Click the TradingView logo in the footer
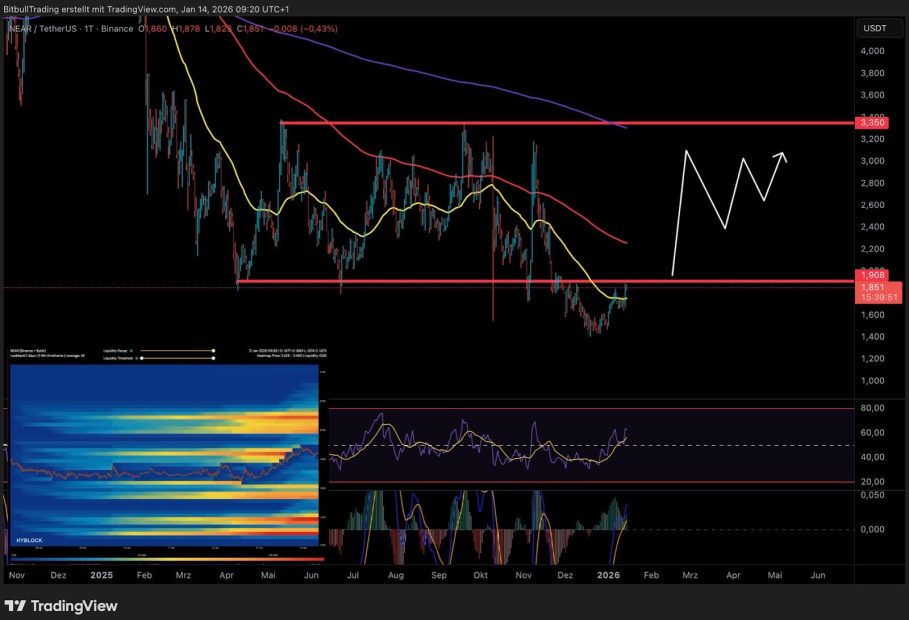The height and width of the screenshot is (620, 909). point(62,606)
